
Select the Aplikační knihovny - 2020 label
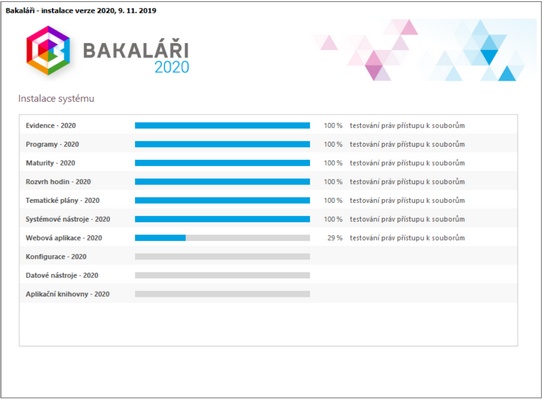[x=68, y=294]
